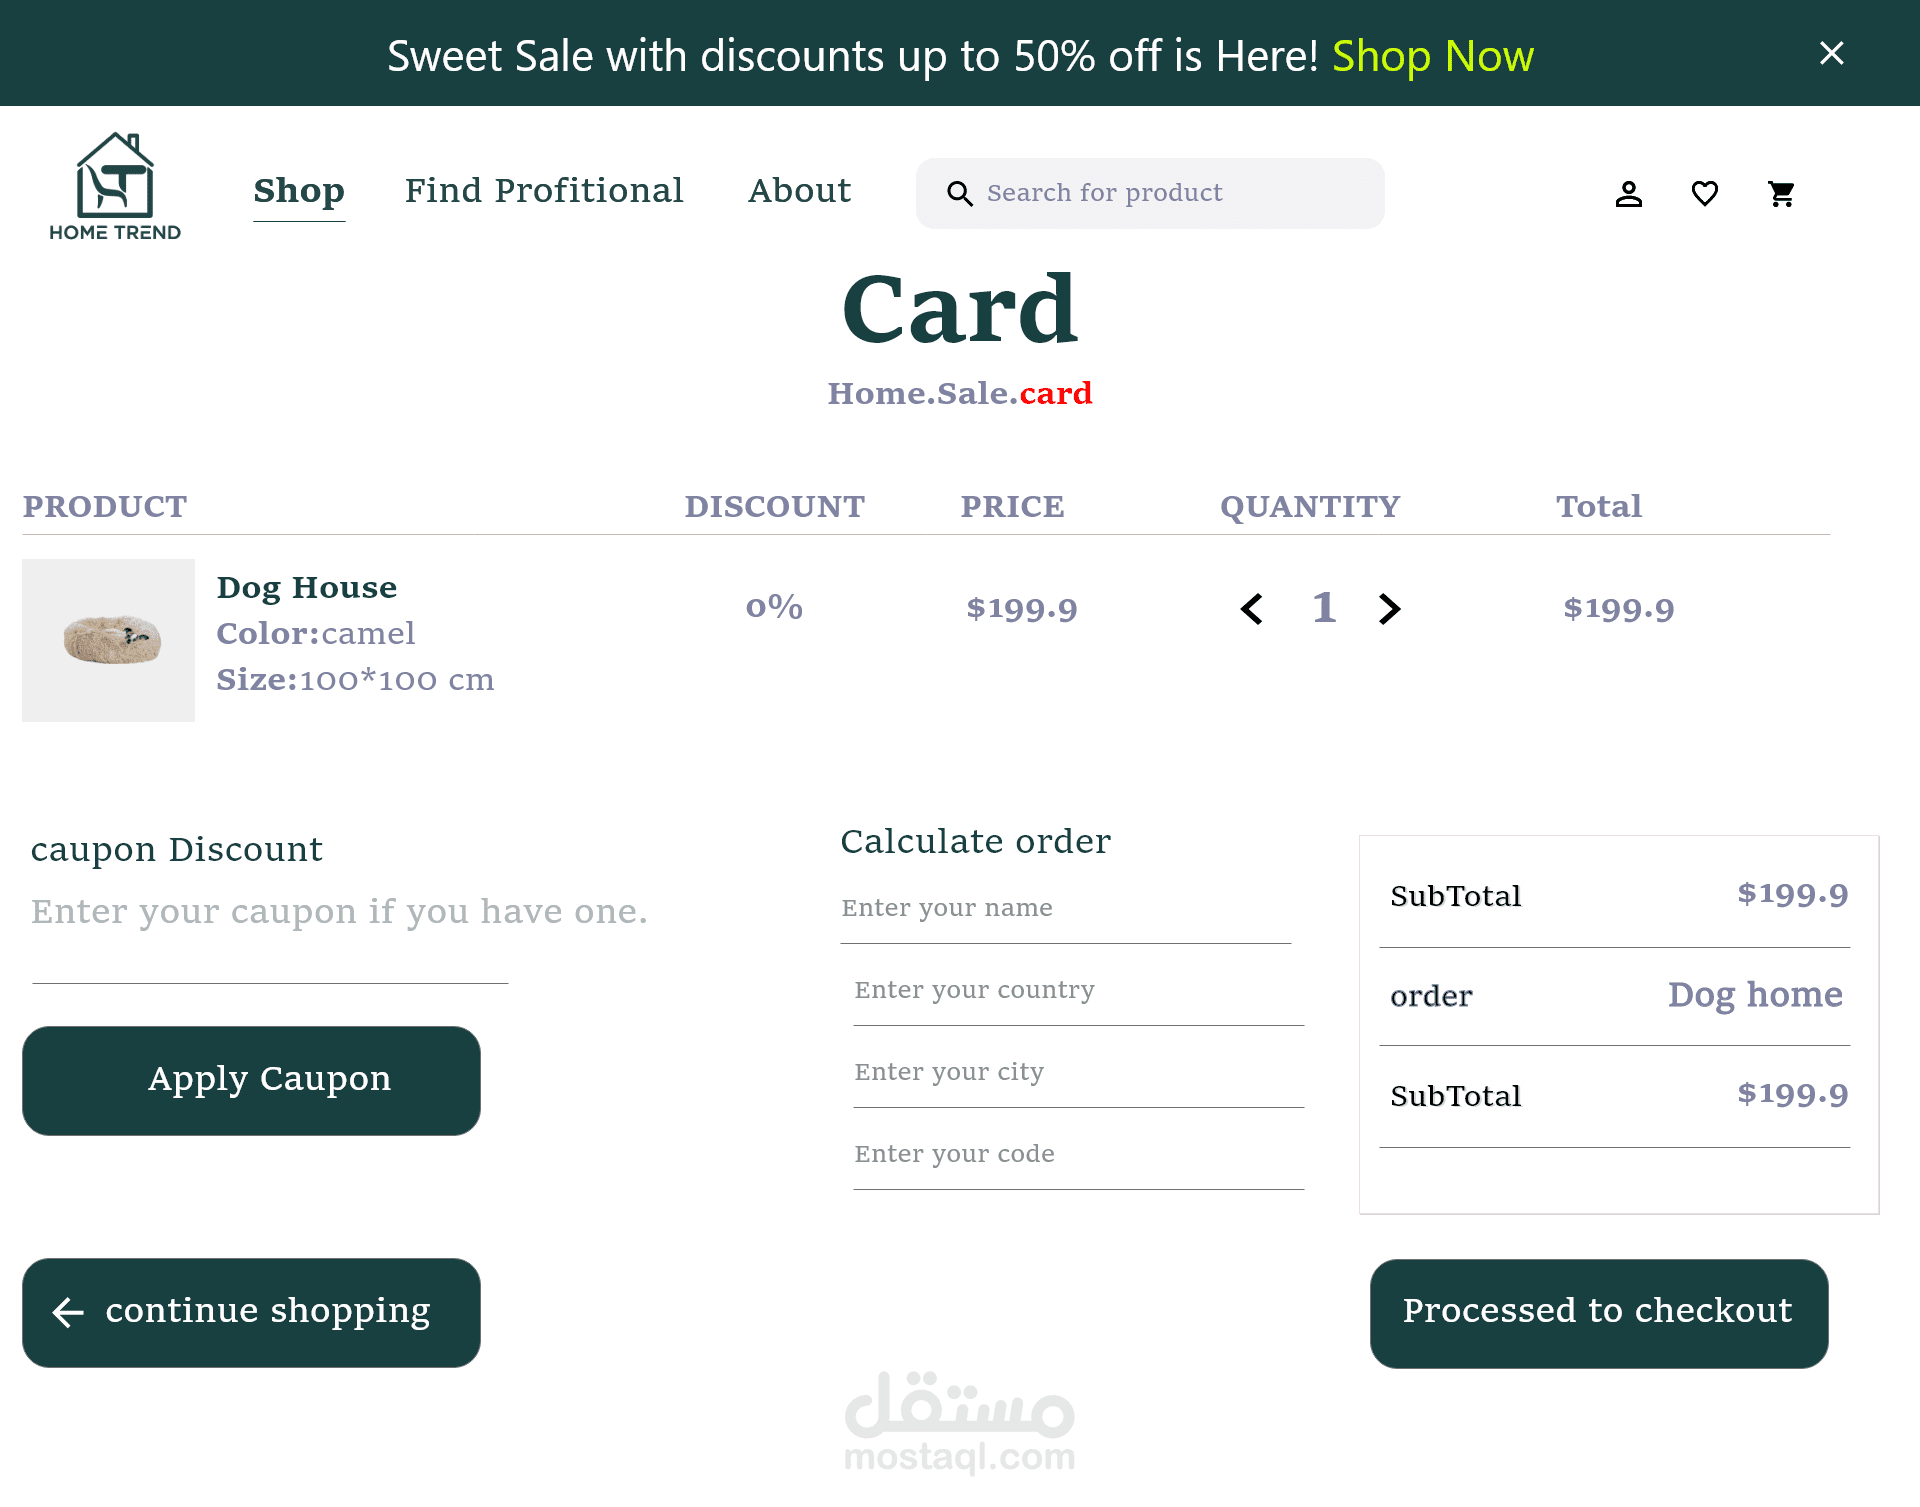The width and height of the screenshot is (1920, 1507).
Task: Click the Shop Now link
Action: click(x=1432, y=56)
